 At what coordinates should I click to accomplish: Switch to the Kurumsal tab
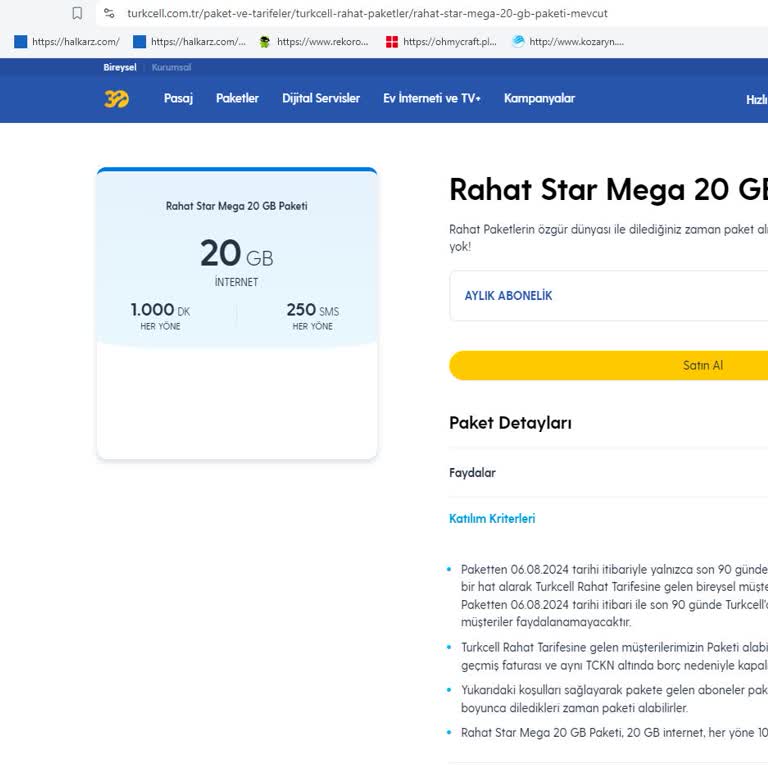click(171, 68)
